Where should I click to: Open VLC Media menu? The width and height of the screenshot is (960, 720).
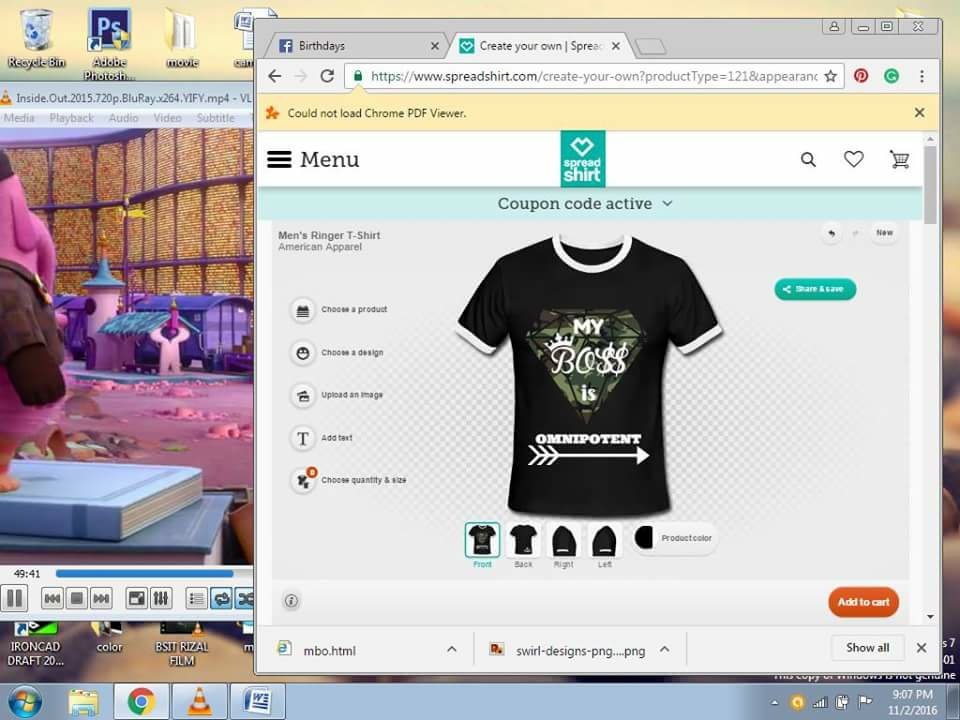(x=19, y=118)
